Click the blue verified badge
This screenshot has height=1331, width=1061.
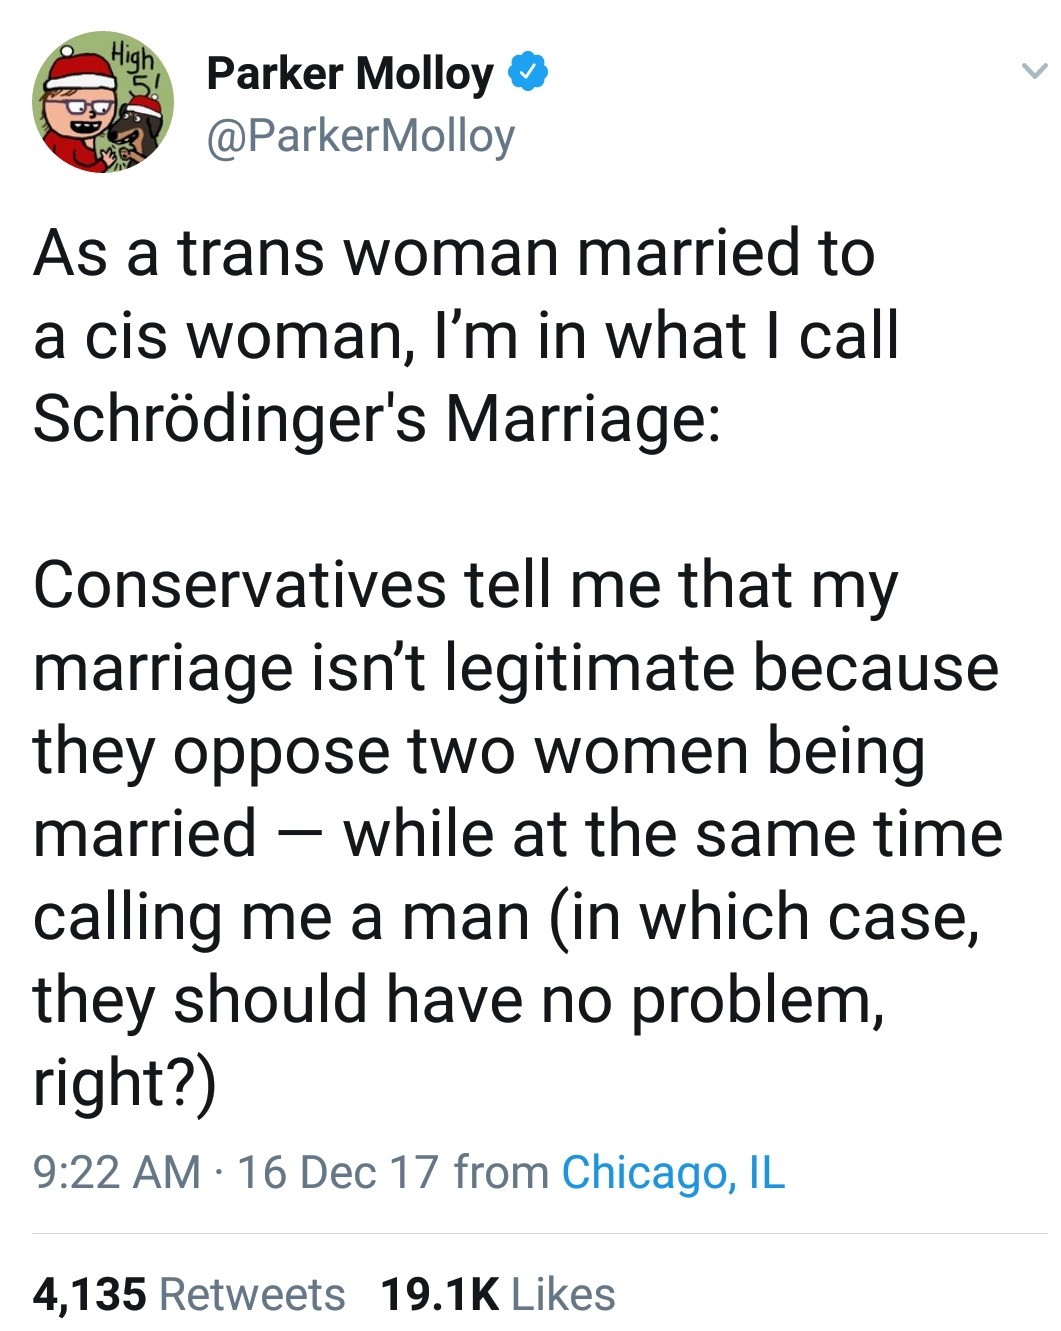point(528,73)
